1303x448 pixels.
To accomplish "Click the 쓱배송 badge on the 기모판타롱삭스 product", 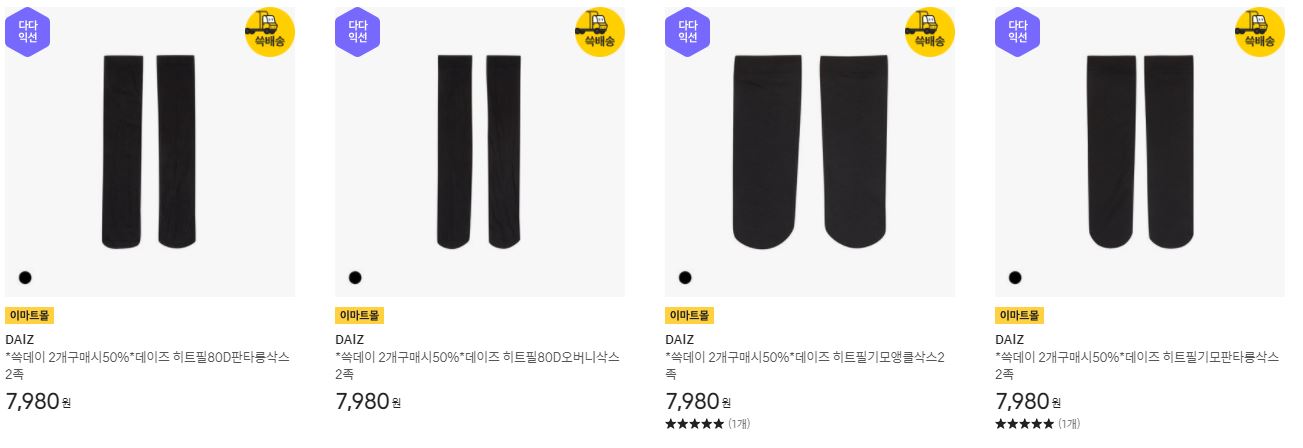I will pyautogui.click(x=1260, y=32).
